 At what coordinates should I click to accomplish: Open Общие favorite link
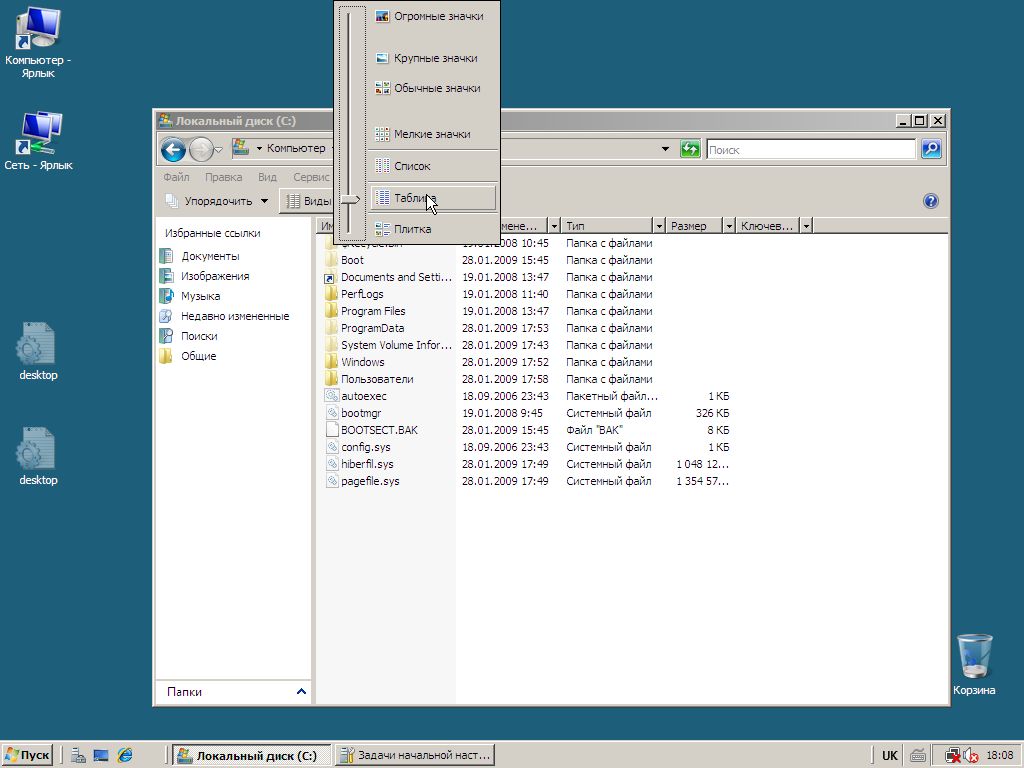click(198, 356)
